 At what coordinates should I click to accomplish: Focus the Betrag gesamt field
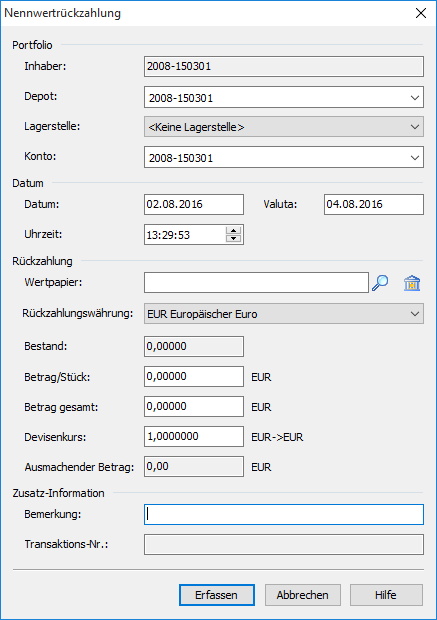click(194, 406)
